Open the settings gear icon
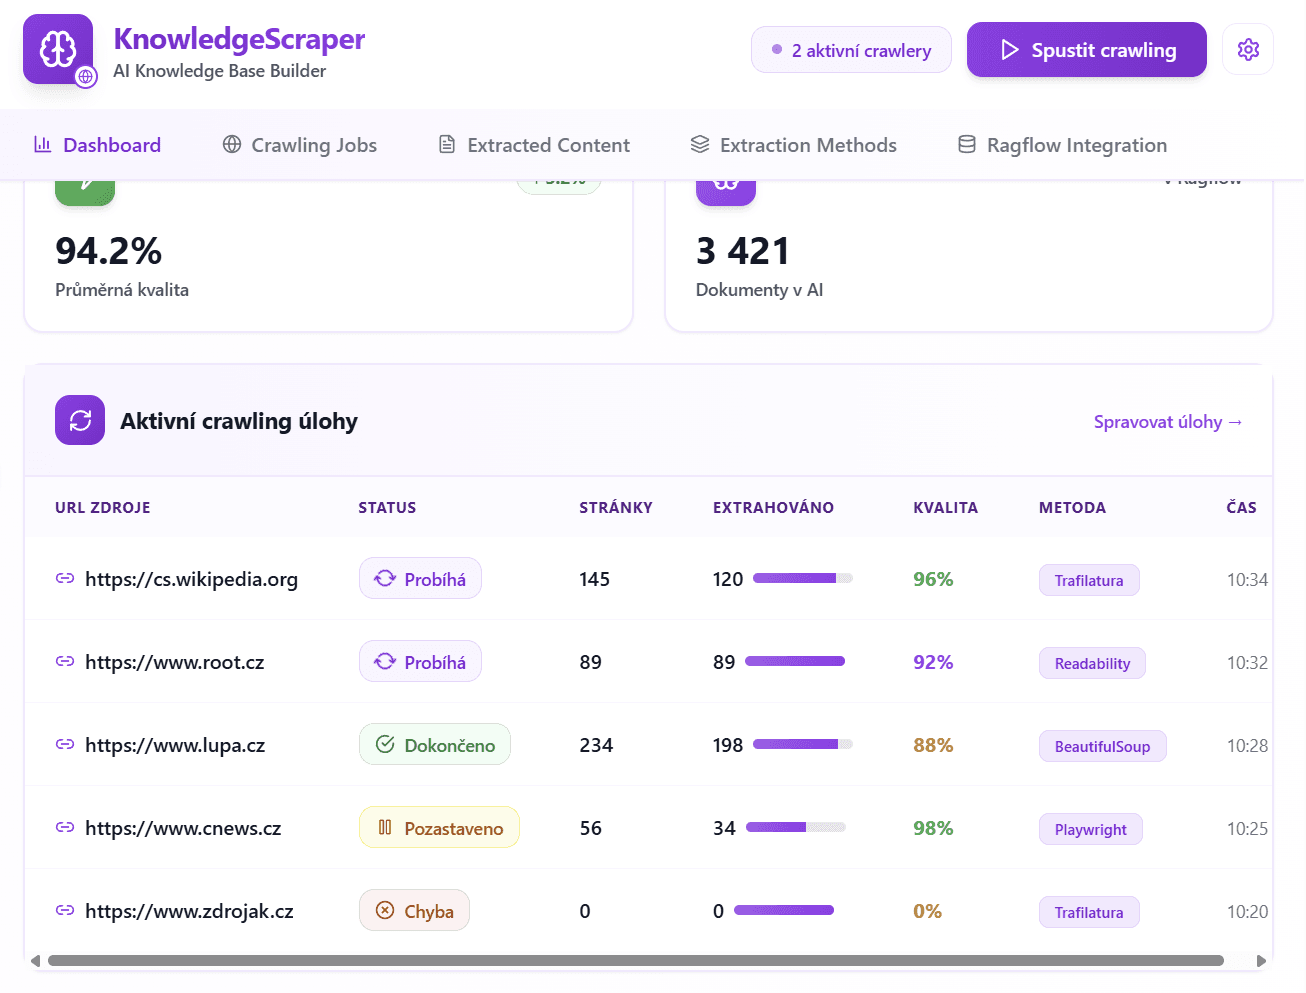1306x993 pixels. tap(1247, 48)
